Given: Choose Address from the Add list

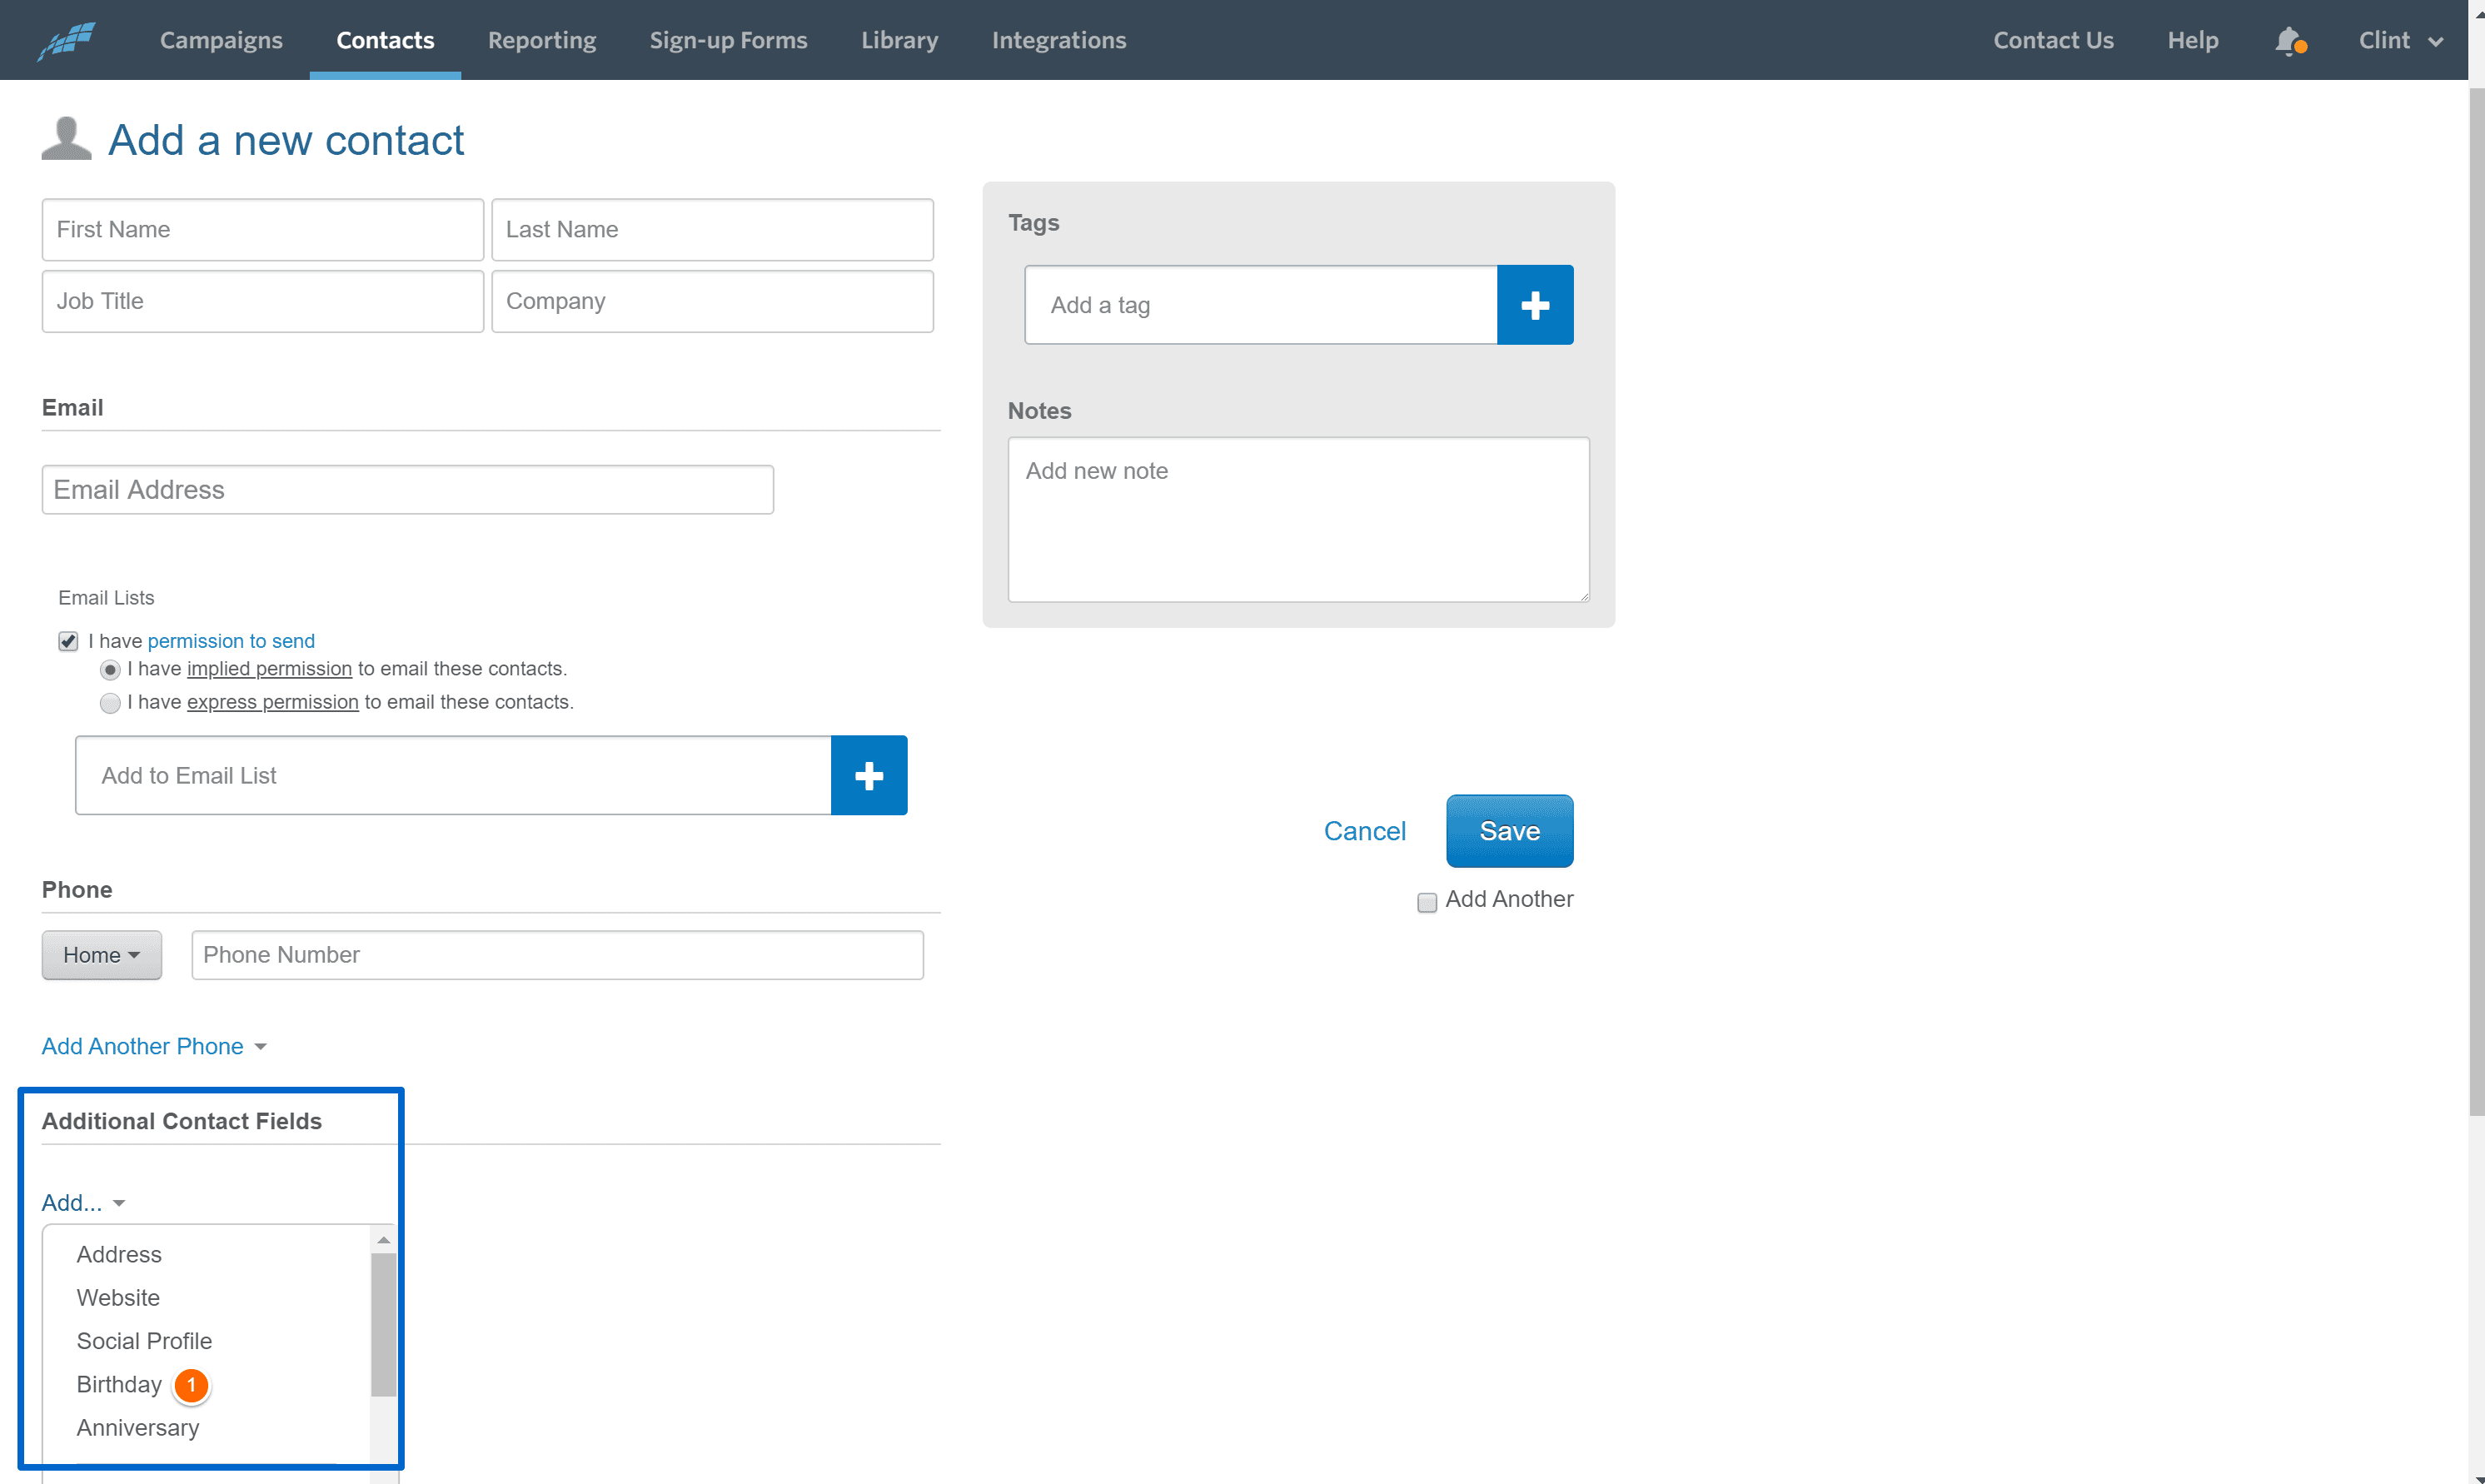Looking at the screenshot, I should coord(119,1254).
